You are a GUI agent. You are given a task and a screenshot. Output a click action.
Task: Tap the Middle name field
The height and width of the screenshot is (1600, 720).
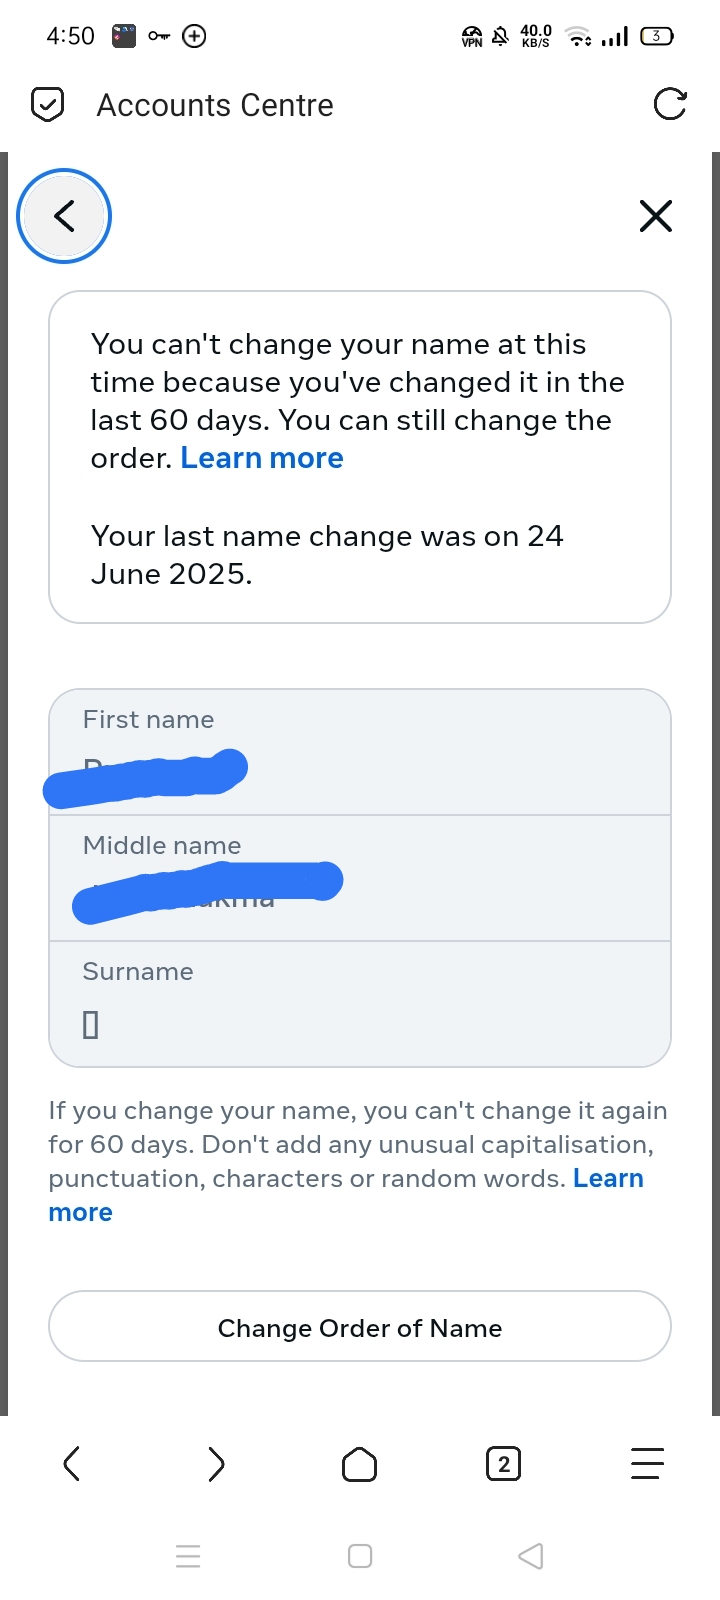click(360, 878)
